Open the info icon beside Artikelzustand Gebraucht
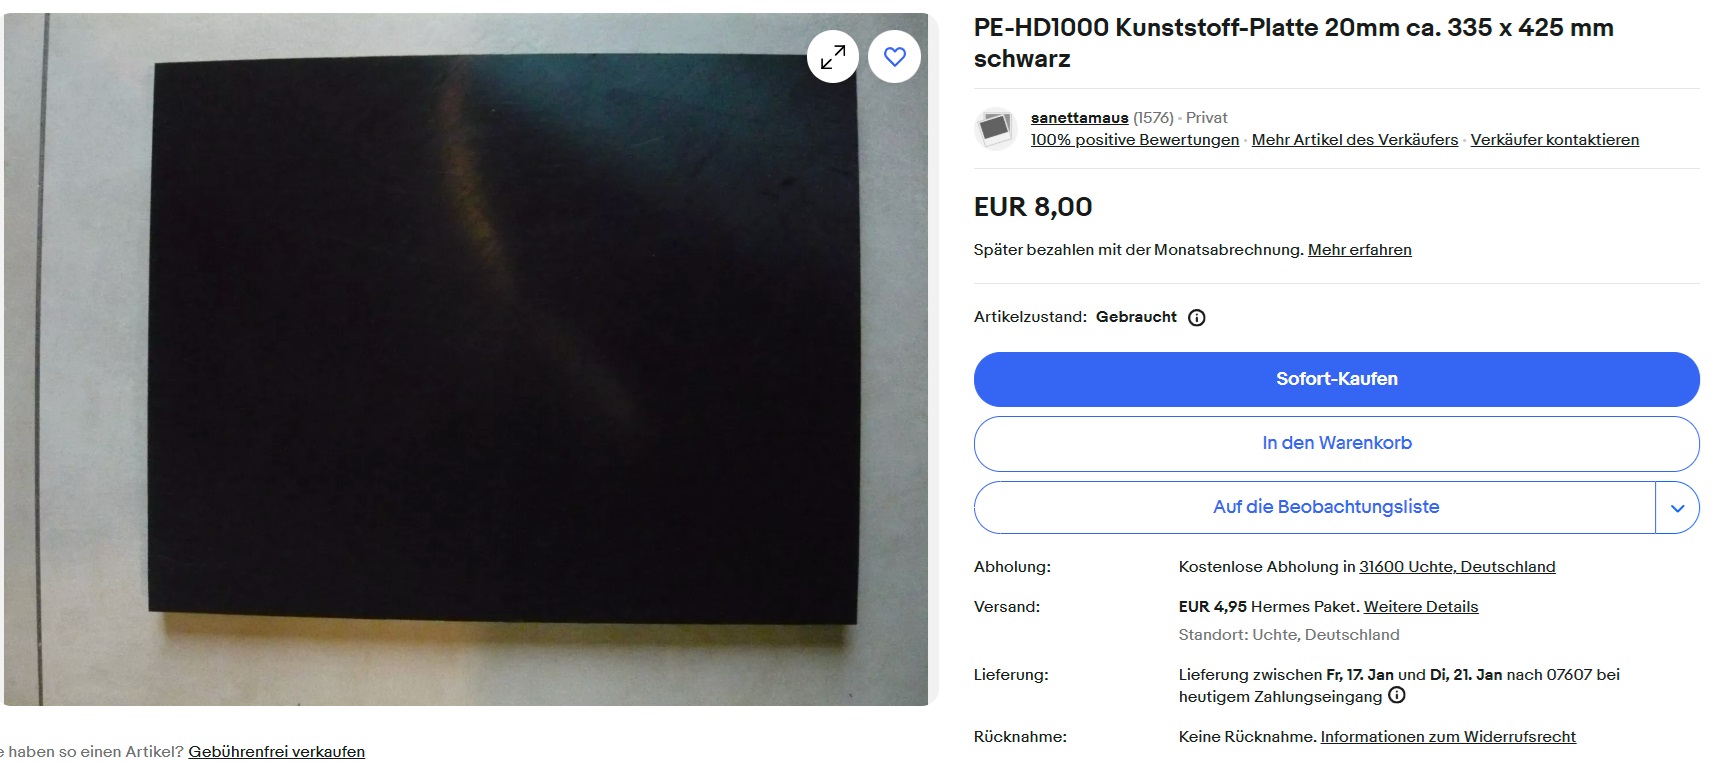This screenshot has width=1732, height=763. pyautogui.click(x=1196, y=318)
